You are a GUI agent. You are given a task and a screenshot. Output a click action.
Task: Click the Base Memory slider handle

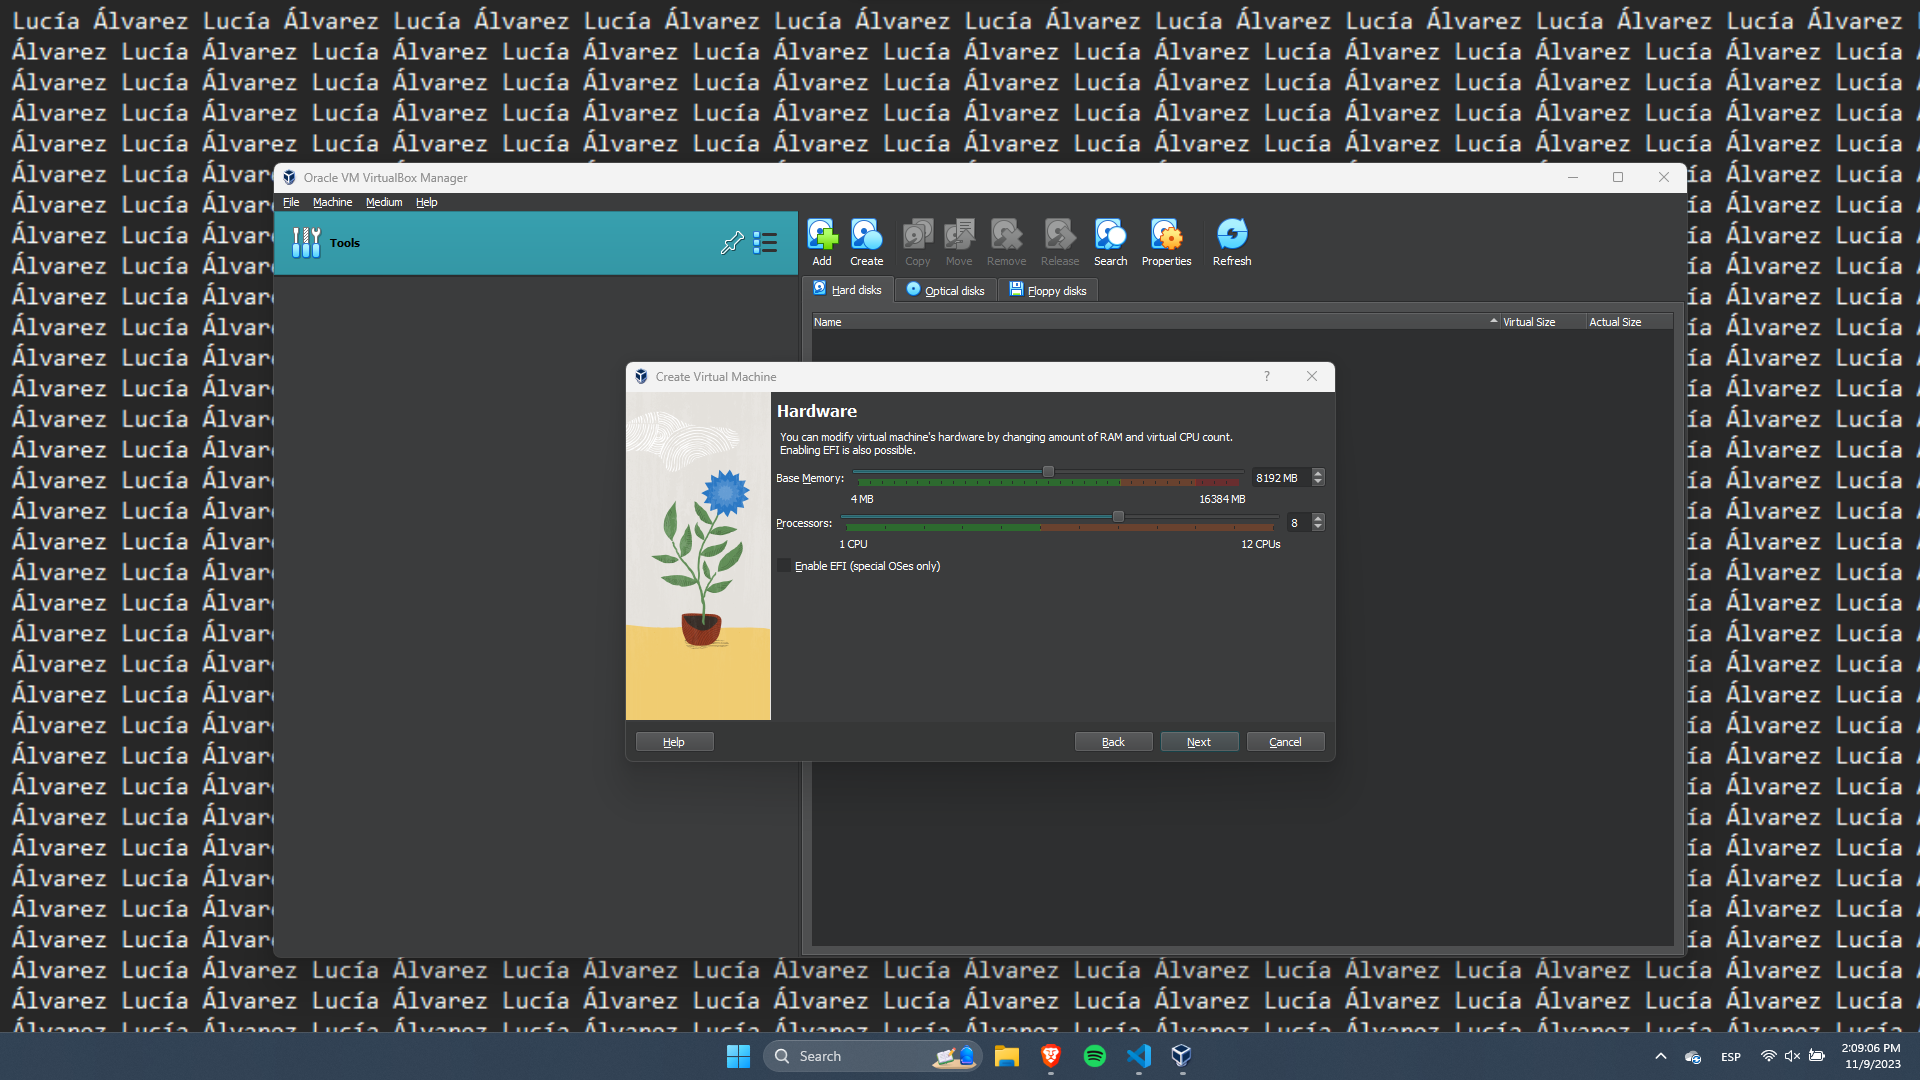pyautogui.click(x=1048, y=472)
